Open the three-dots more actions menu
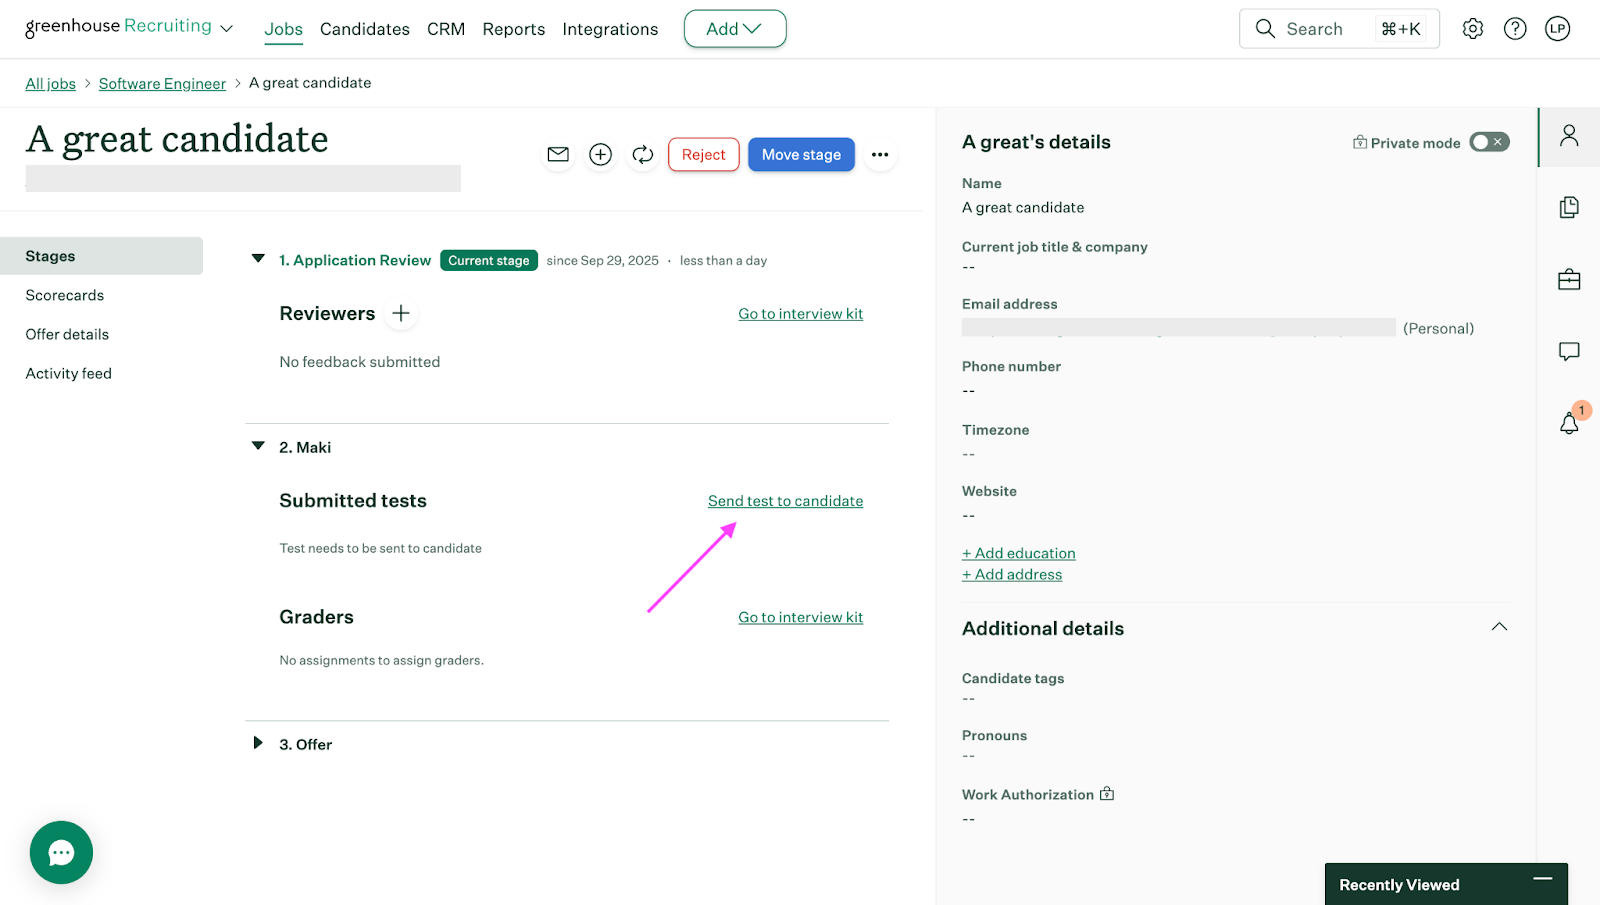The height and width of the screenshot is (905, 1600). (880, 154)
